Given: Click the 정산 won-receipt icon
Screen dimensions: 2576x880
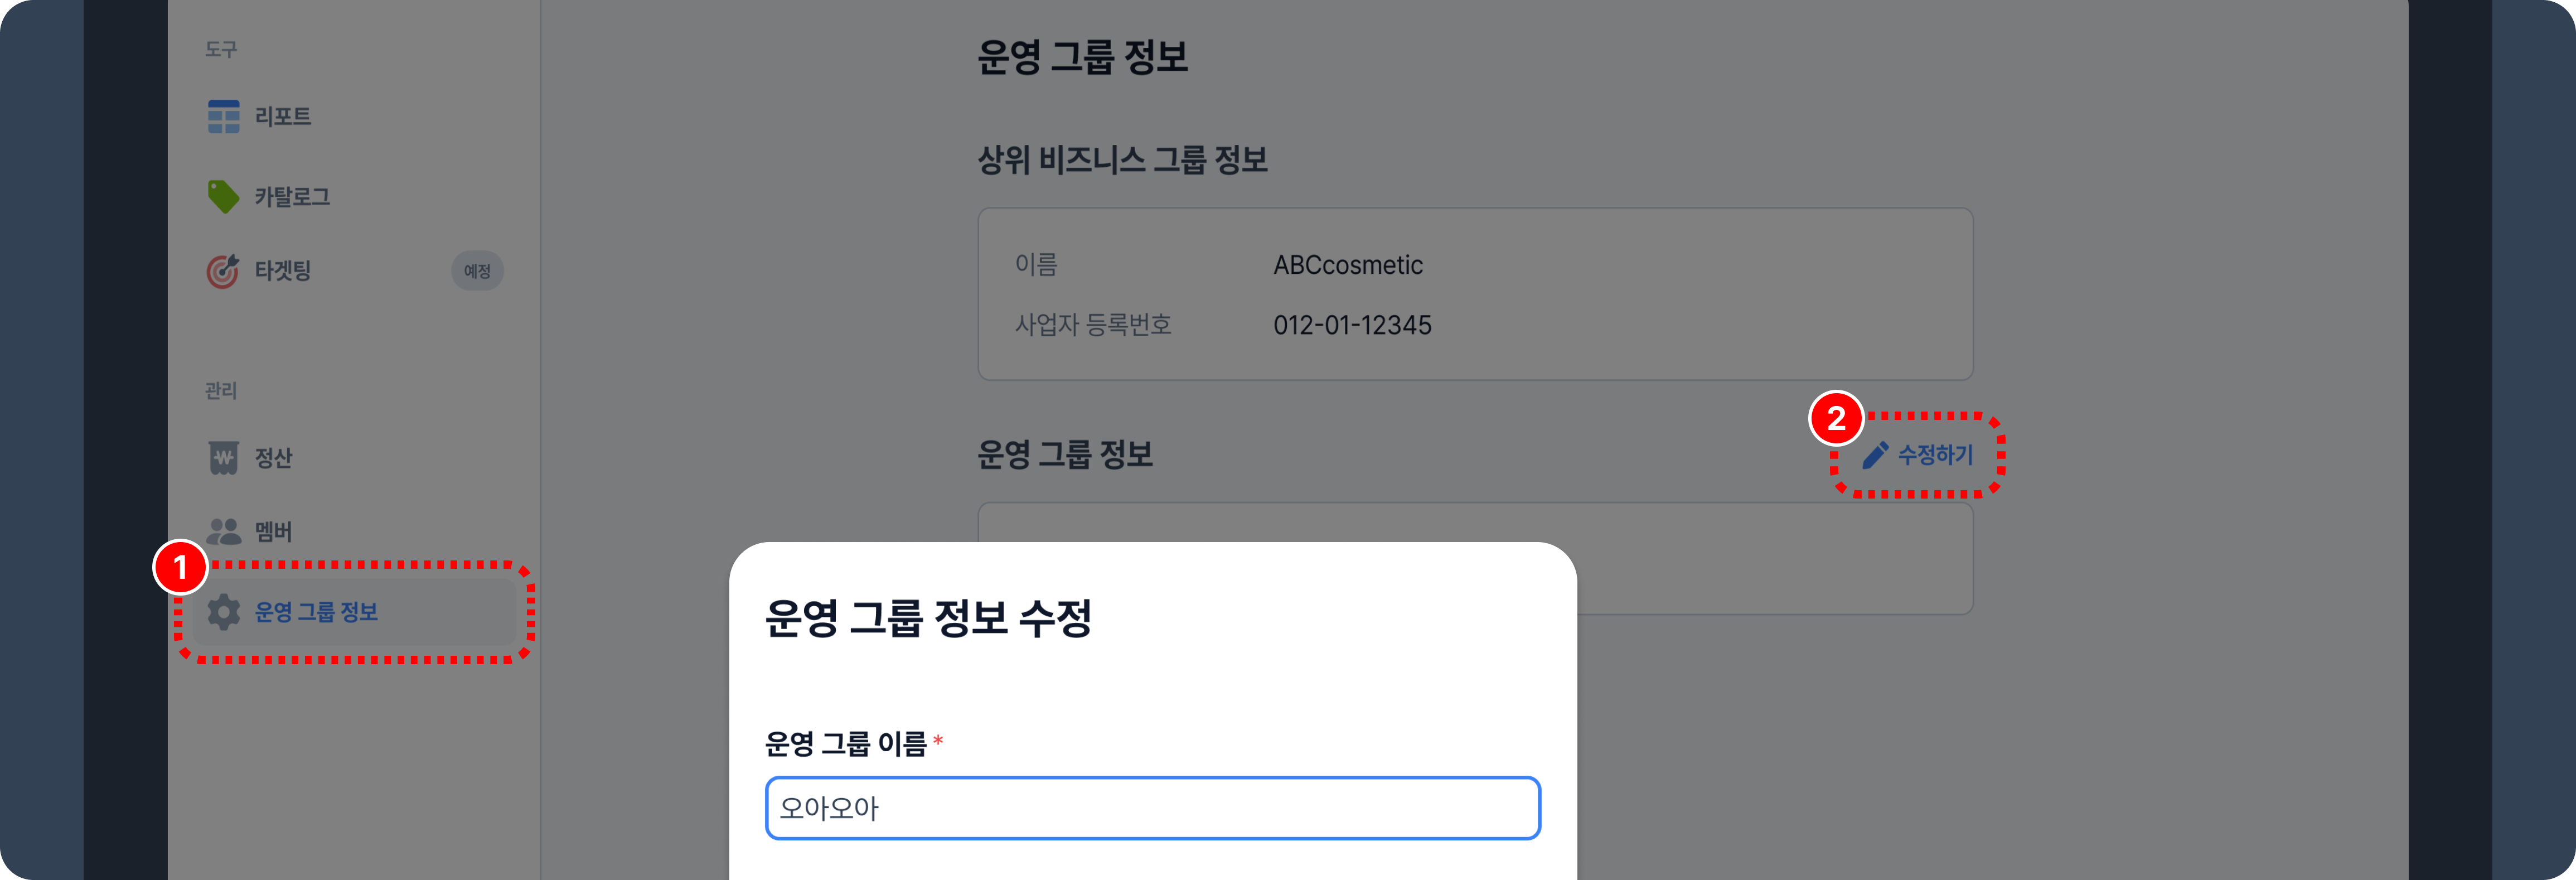Looking at the screenshot, I should (x=223, y=458).
